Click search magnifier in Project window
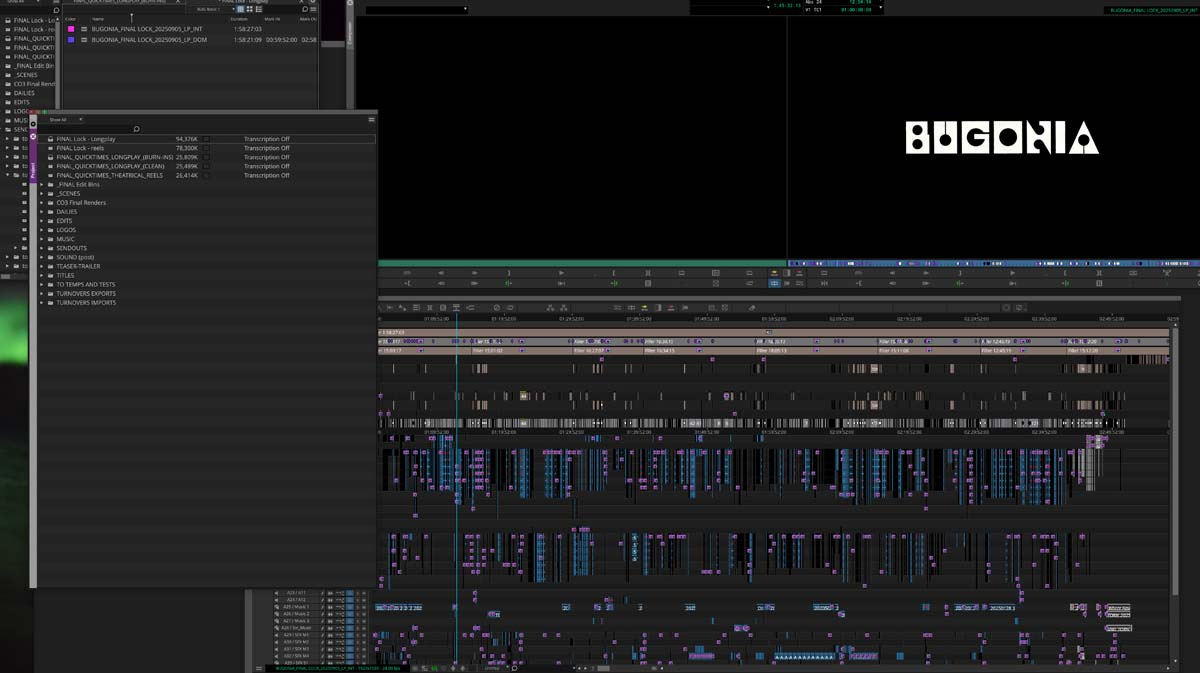This screenshot has width=1200, height=673. pyautogui.click(x=136, y=129)
